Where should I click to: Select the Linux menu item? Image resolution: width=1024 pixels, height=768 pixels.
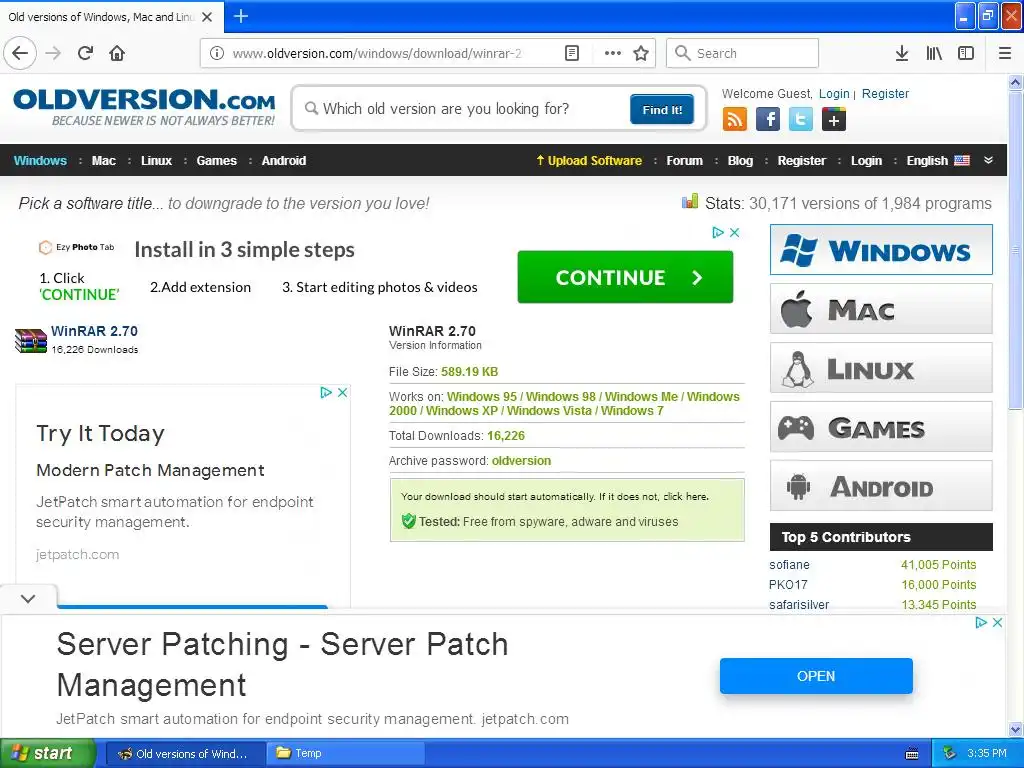(156, 161)
